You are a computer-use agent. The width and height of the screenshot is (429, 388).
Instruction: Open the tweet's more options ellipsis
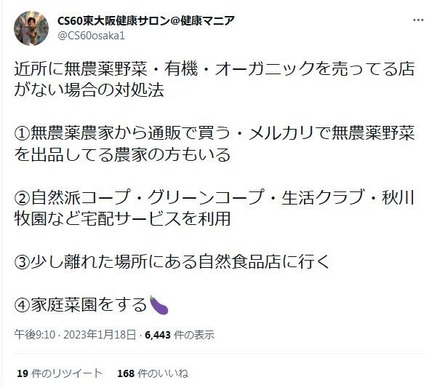(418, 20)
